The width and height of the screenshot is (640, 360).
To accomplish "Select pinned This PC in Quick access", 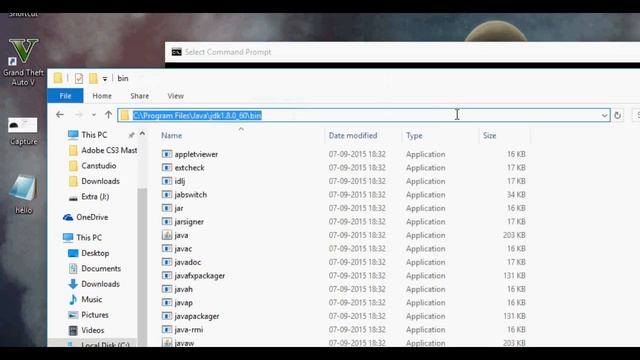I will pos(94,135).
